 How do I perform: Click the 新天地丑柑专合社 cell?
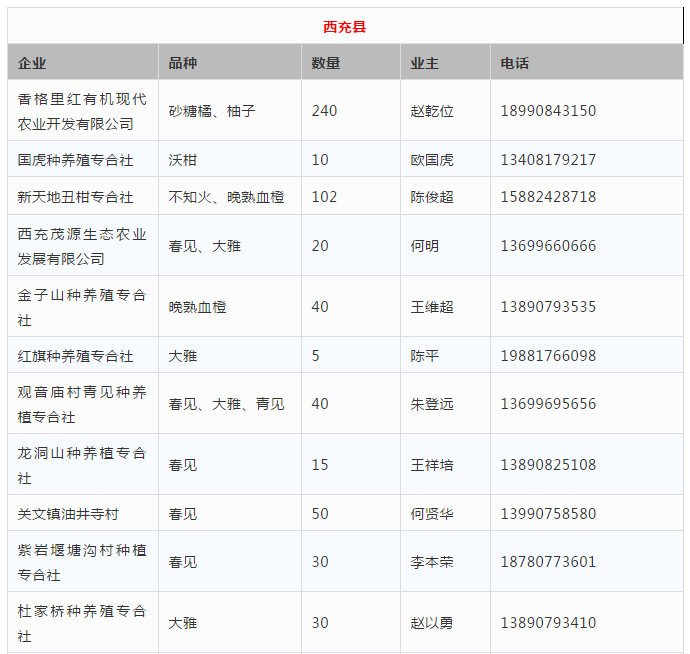click(x=76, y=197)
